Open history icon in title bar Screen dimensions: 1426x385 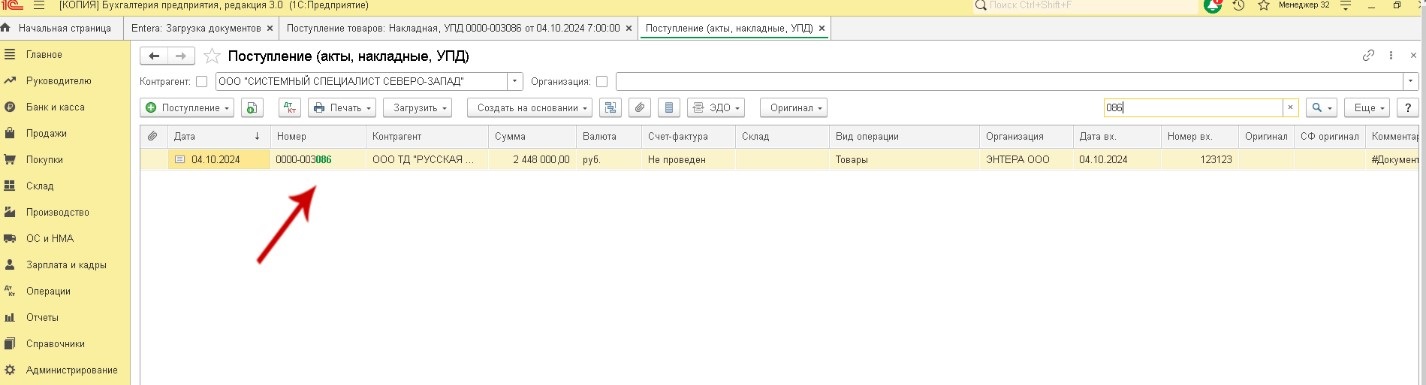click(x=1239, y=6)
